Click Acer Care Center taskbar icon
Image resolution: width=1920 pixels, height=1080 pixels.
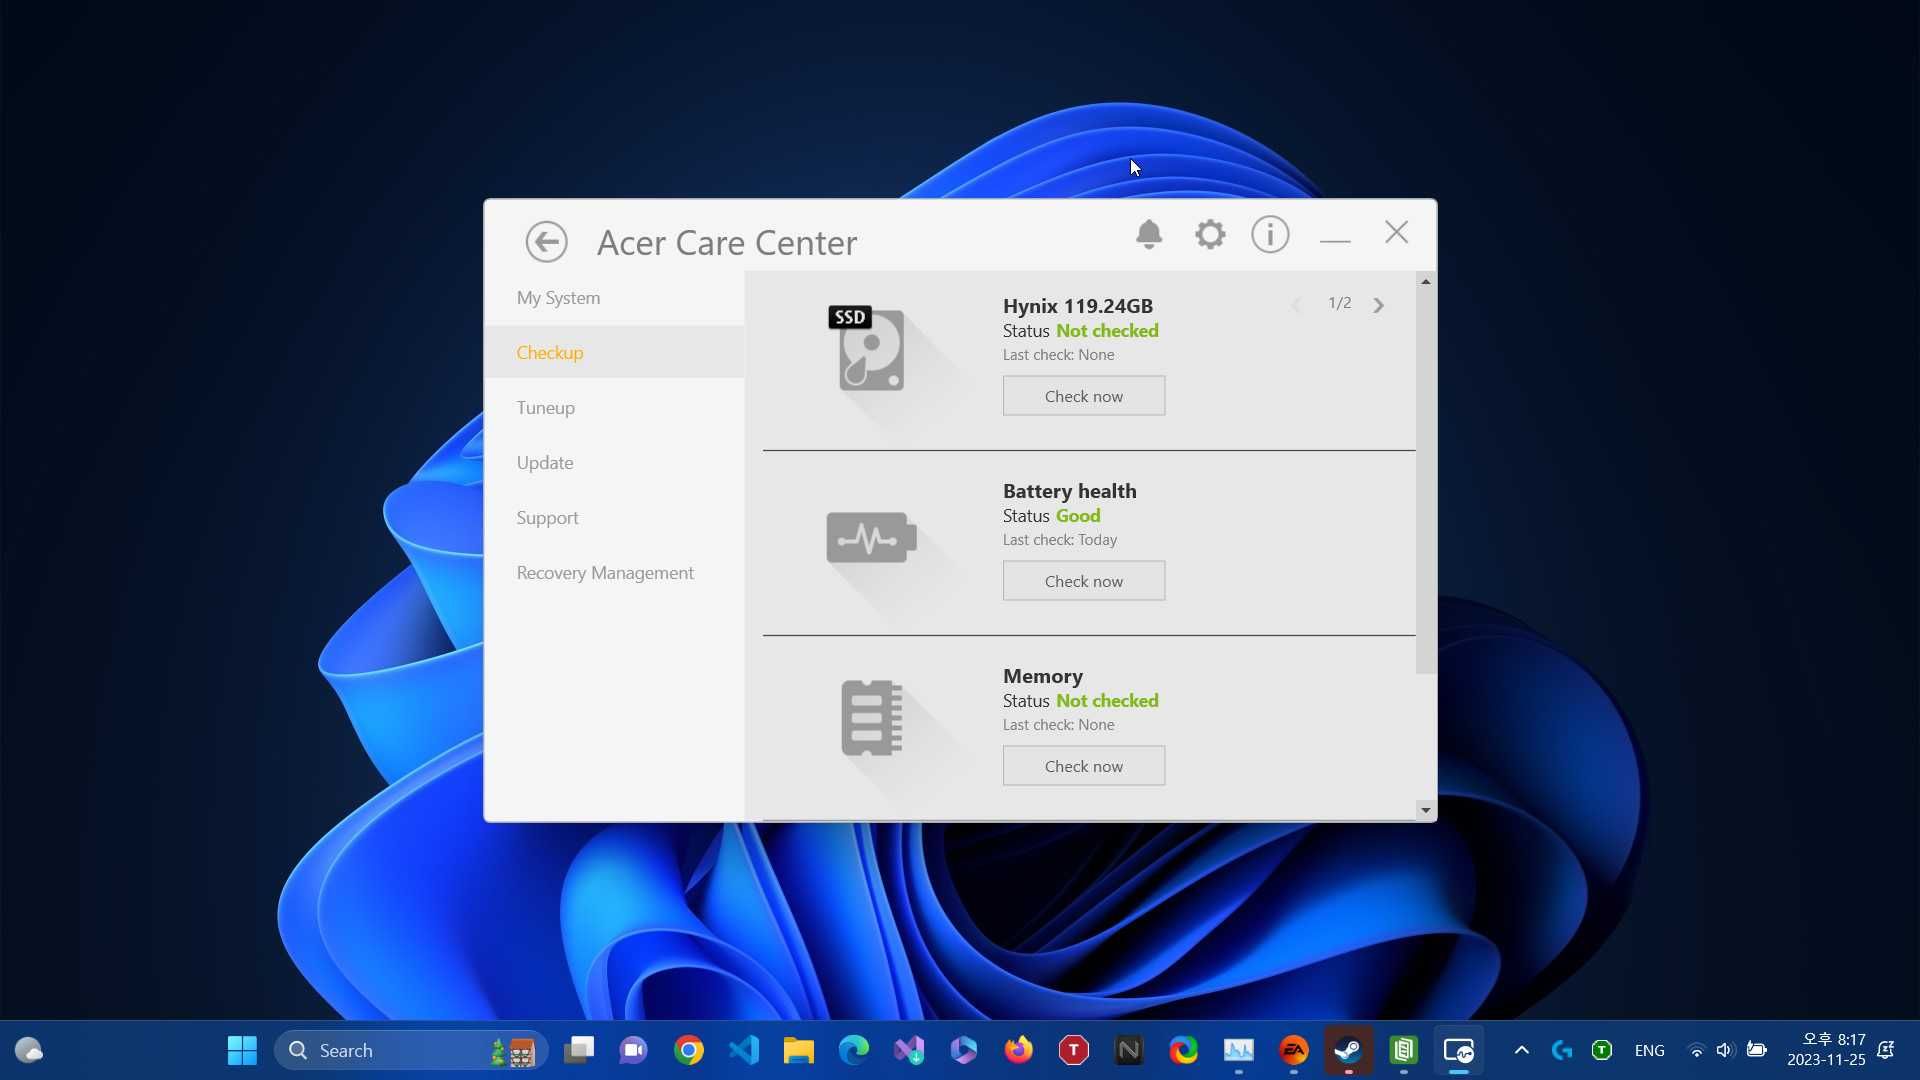[1459, 1050]
